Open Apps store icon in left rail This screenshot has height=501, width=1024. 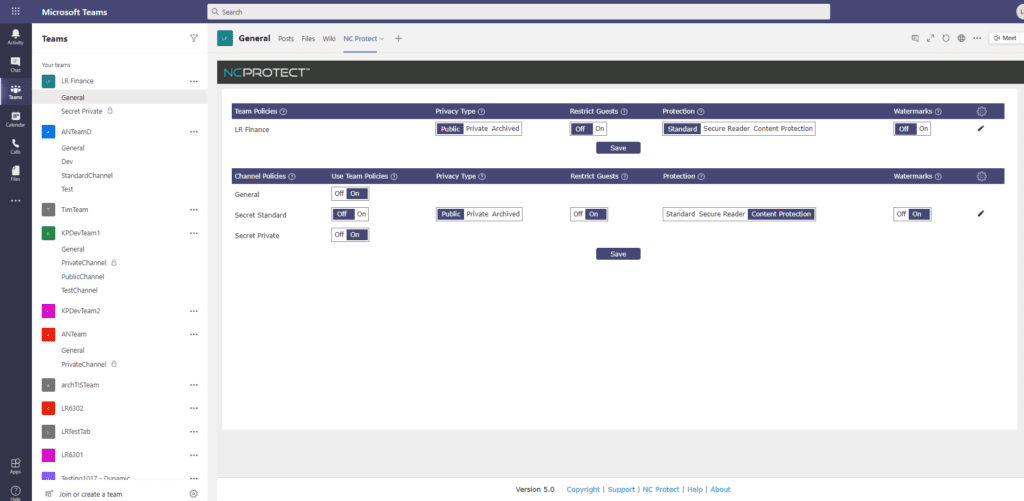pos(16,466)
